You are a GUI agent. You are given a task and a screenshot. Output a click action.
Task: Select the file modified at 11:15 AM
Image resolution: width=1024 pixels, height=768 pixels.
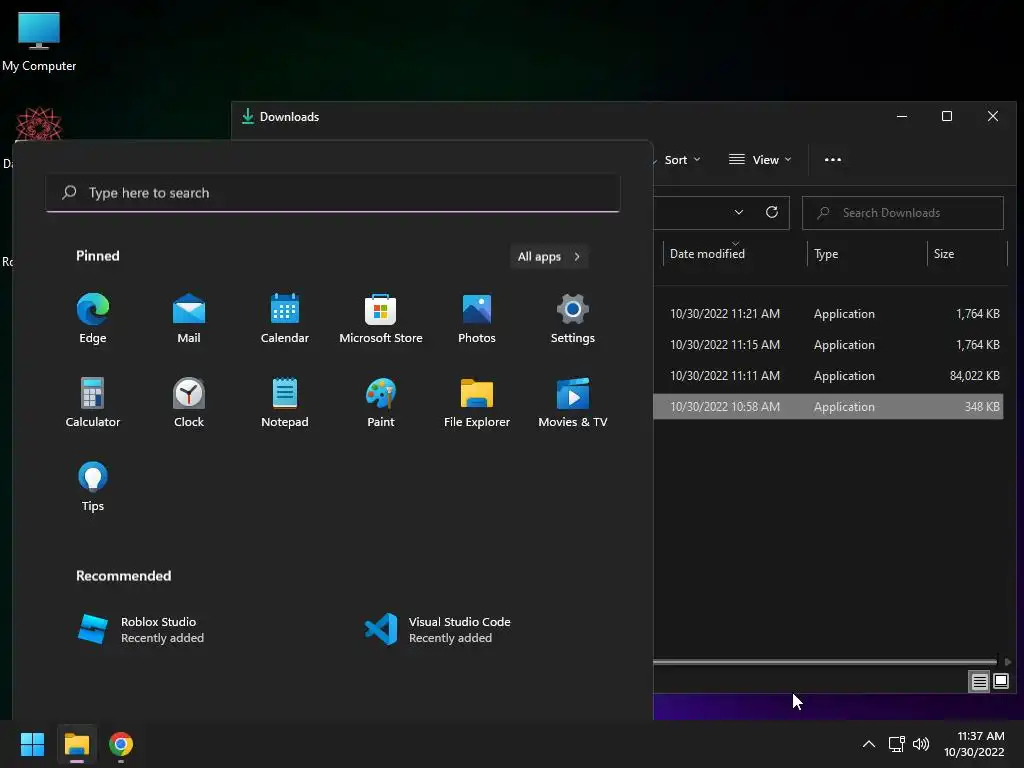click(x=828, y=345)
